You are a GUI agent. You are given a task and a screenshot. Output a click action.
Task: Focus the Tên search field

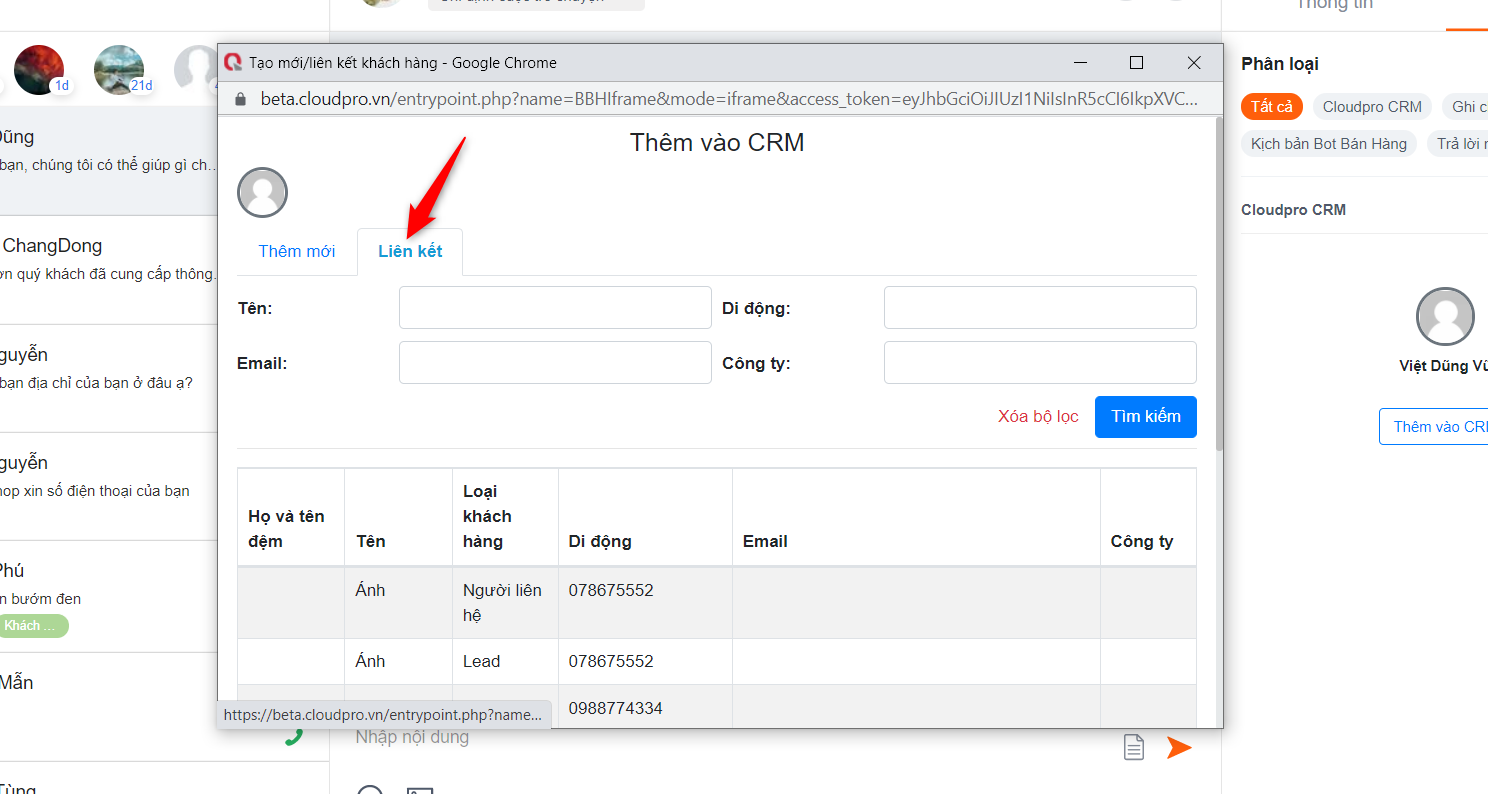(555, 308)
